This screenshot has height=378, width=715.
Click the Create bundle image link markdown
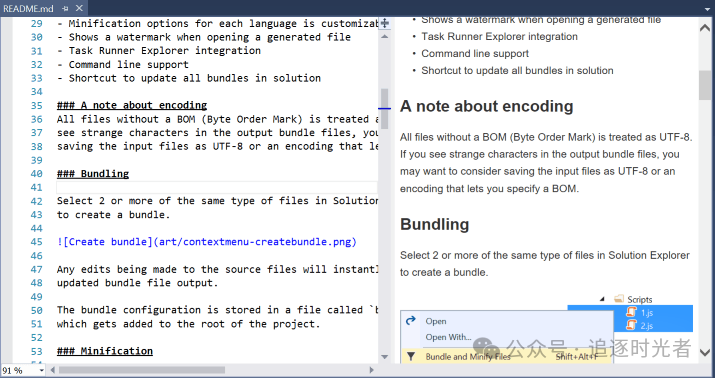click(x=207, y=242)
